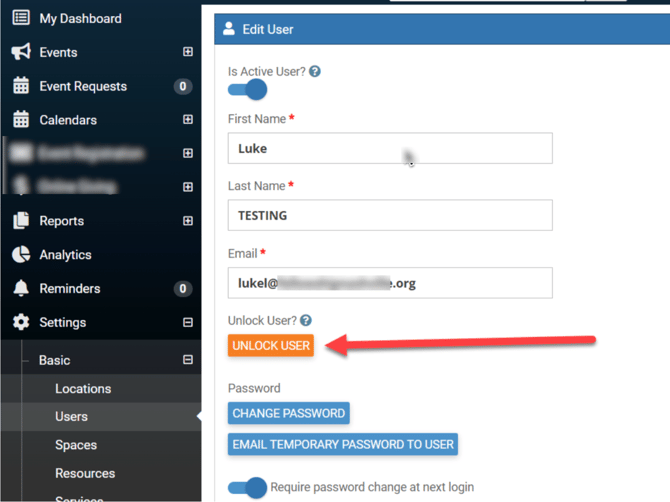Image resolution: width=670 pixels, height=502 pixels.
Task: Click into the First Name field
Action: click(x=390, y=148)
